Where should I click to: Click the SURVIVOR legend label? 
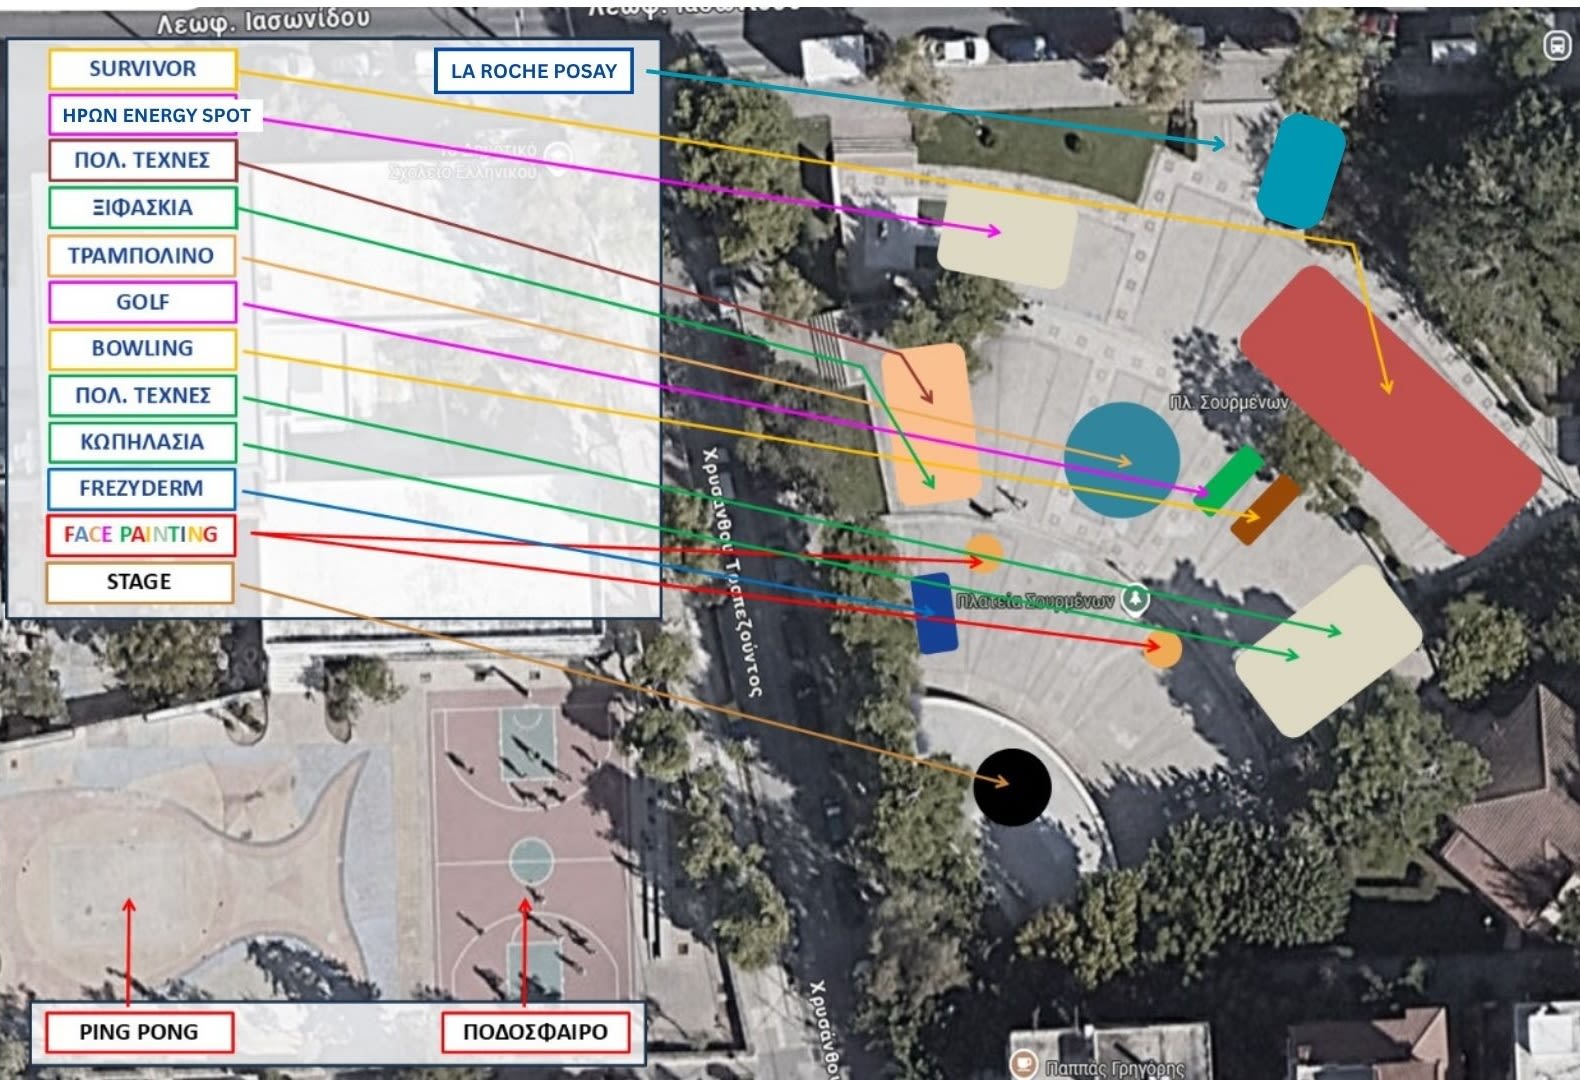(x=143, y=69)
